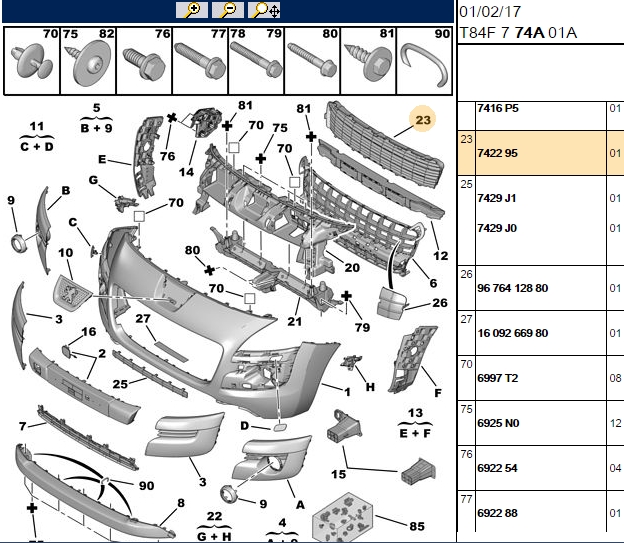Click the Peugeot lion emblem part
The image size is (624, 543).
(72, 295)
